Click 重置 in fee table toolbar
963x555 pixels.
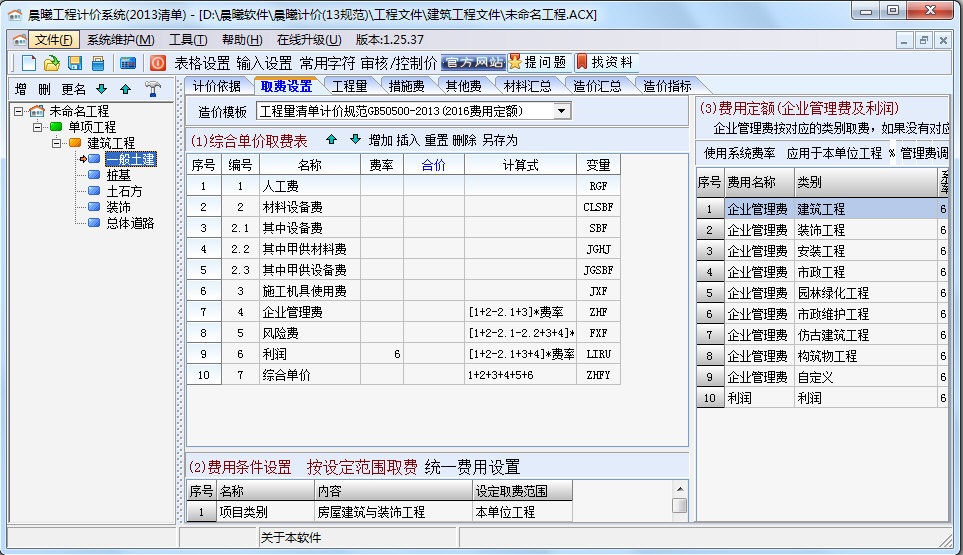pos(436,140)
